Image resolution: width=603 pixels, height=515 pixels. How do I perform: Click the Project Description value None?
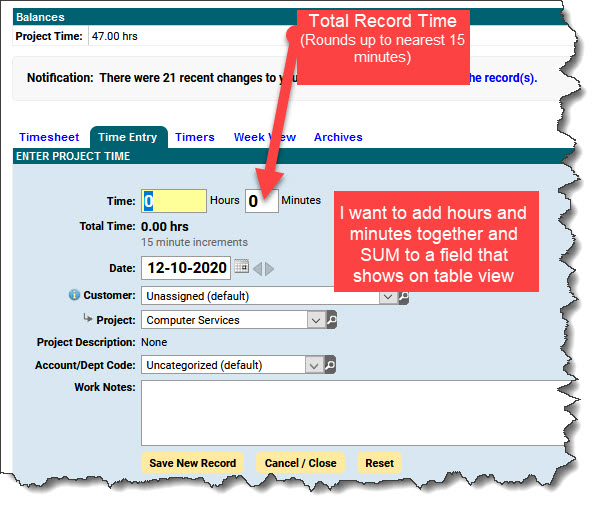[154, 342]
